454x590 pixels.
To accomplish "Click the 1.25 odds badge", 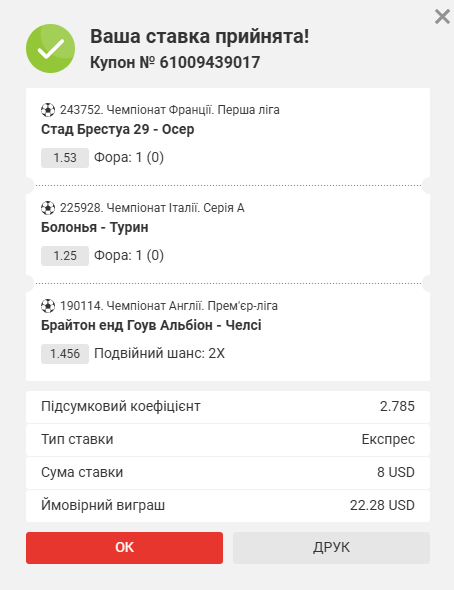I will pos(65,256).
